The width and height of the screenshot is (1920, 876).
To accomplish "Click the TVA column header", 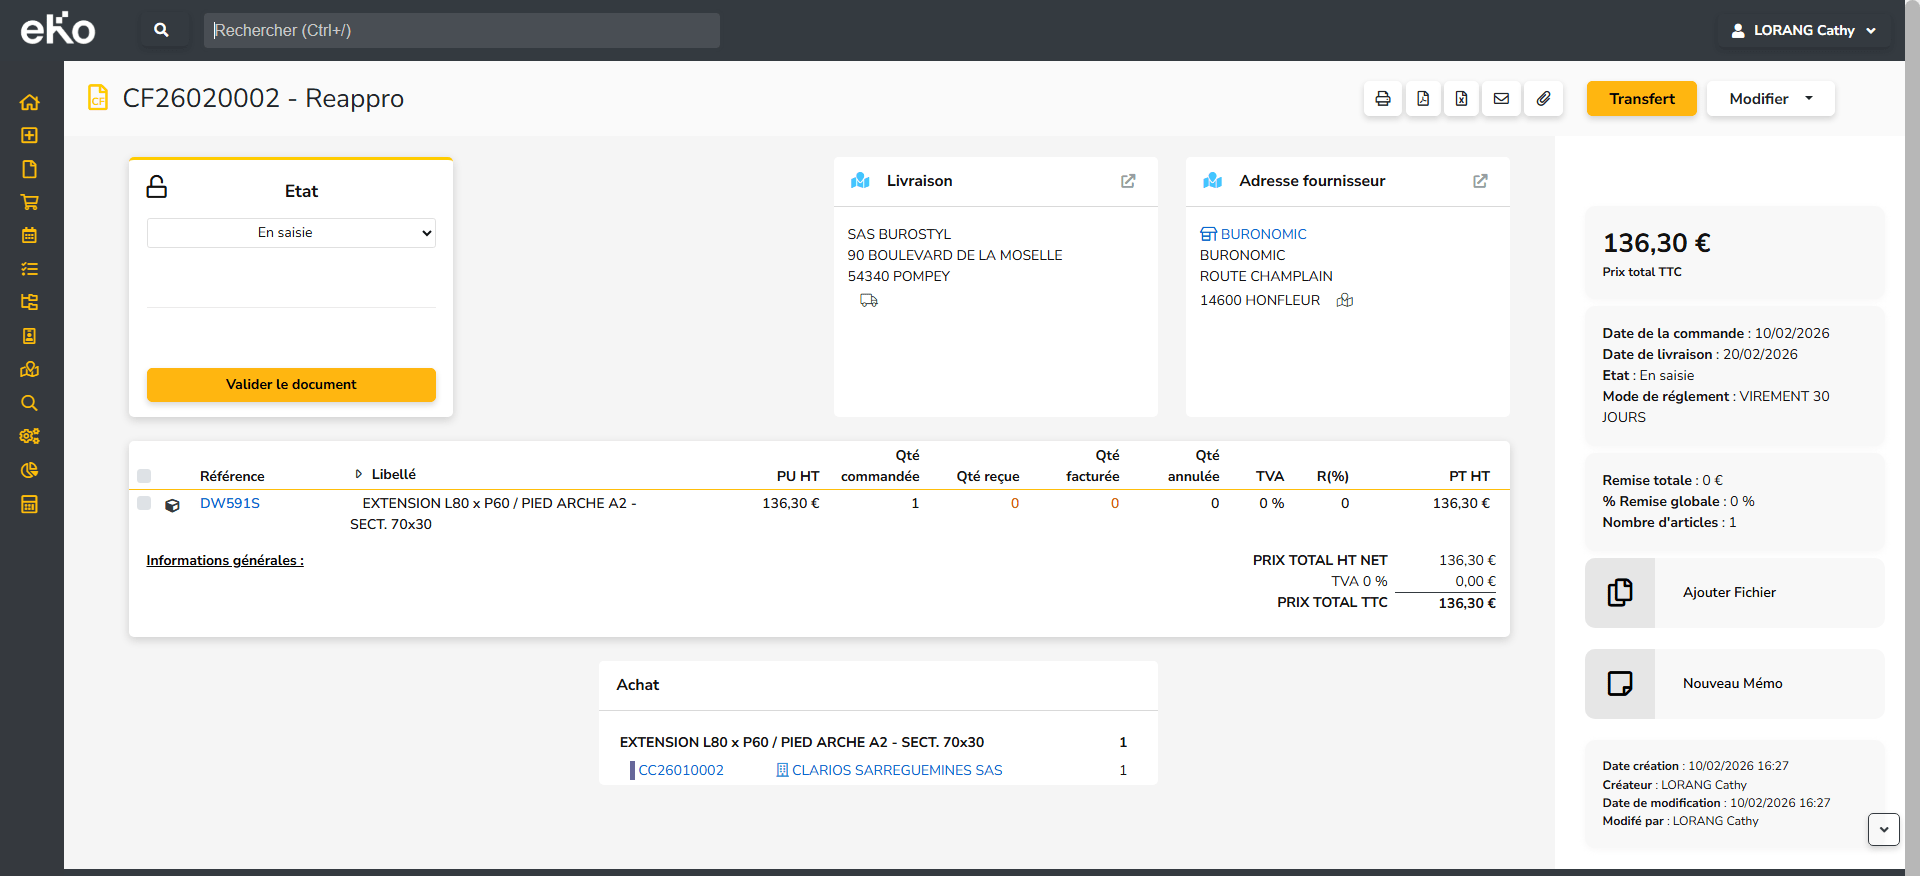I will pos(1270,476).
